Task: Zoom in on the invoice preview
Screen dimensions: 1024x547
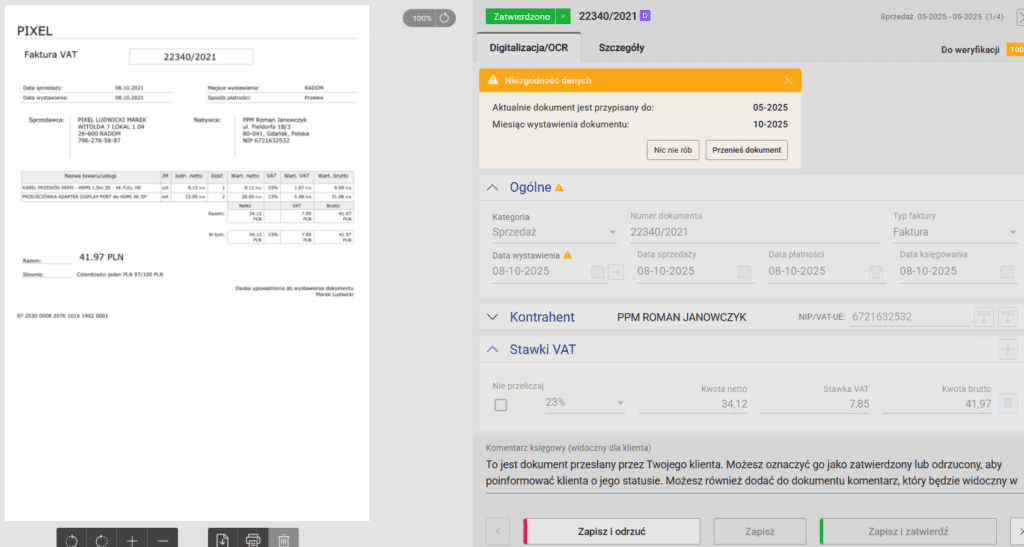Action: 132,540
